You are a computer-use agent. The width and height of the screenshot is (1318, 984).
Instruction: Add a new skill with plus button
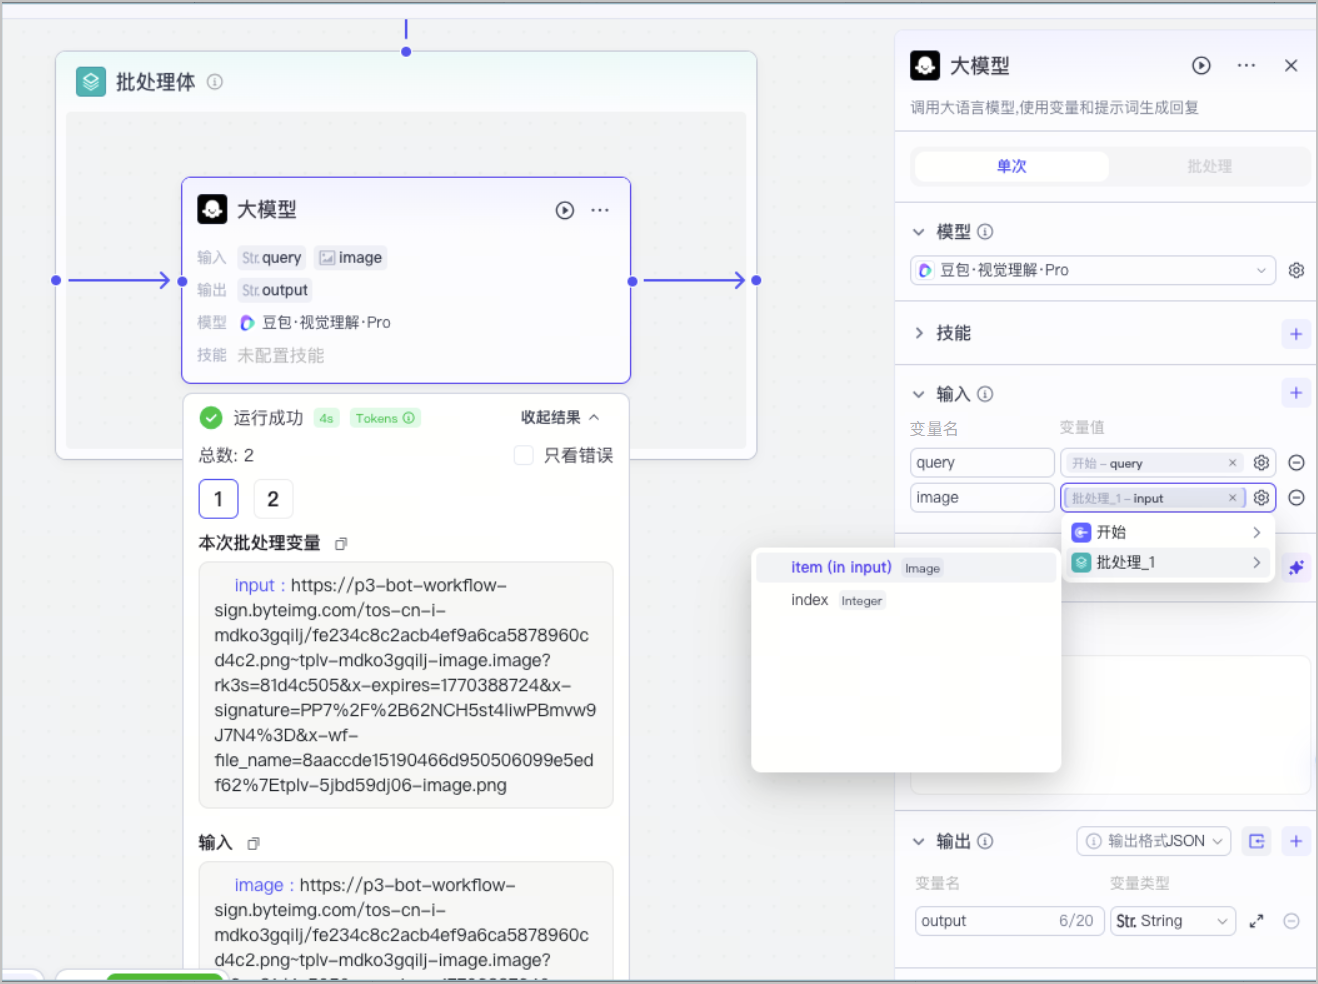[1296, 334]
